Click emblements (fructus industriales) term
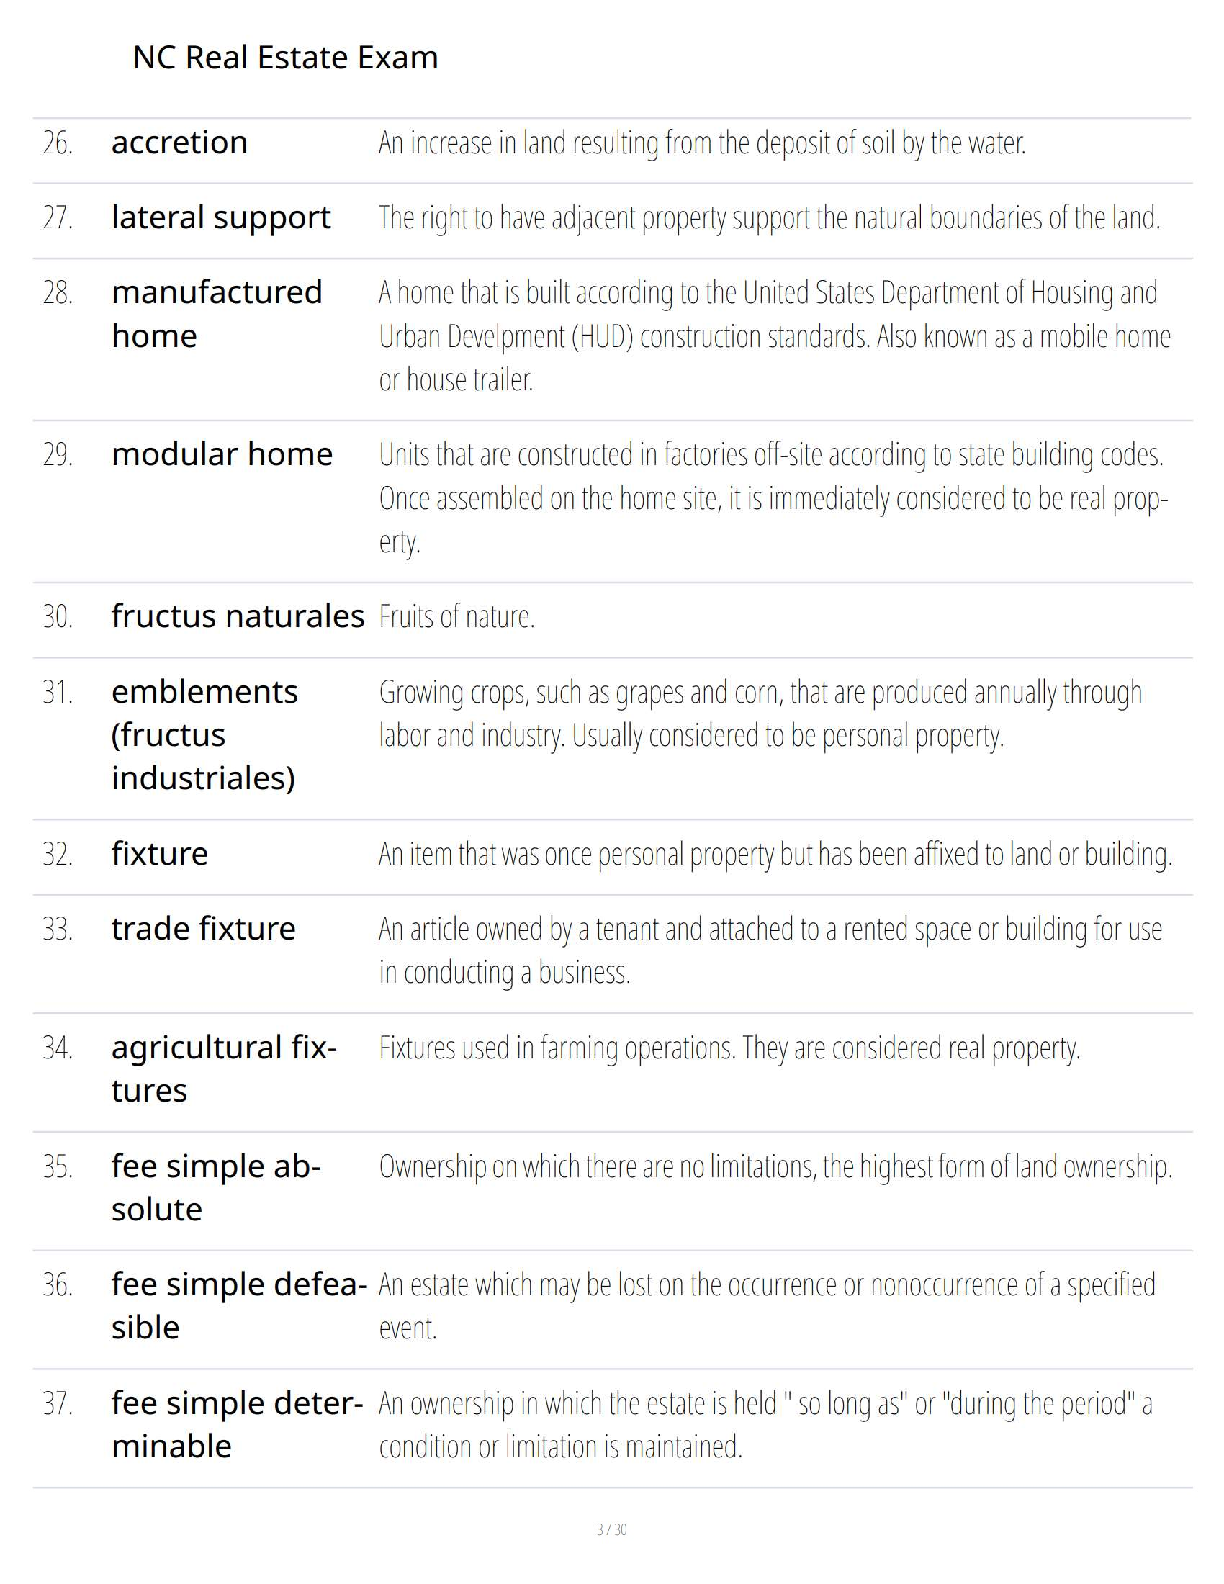 point(205,734)
